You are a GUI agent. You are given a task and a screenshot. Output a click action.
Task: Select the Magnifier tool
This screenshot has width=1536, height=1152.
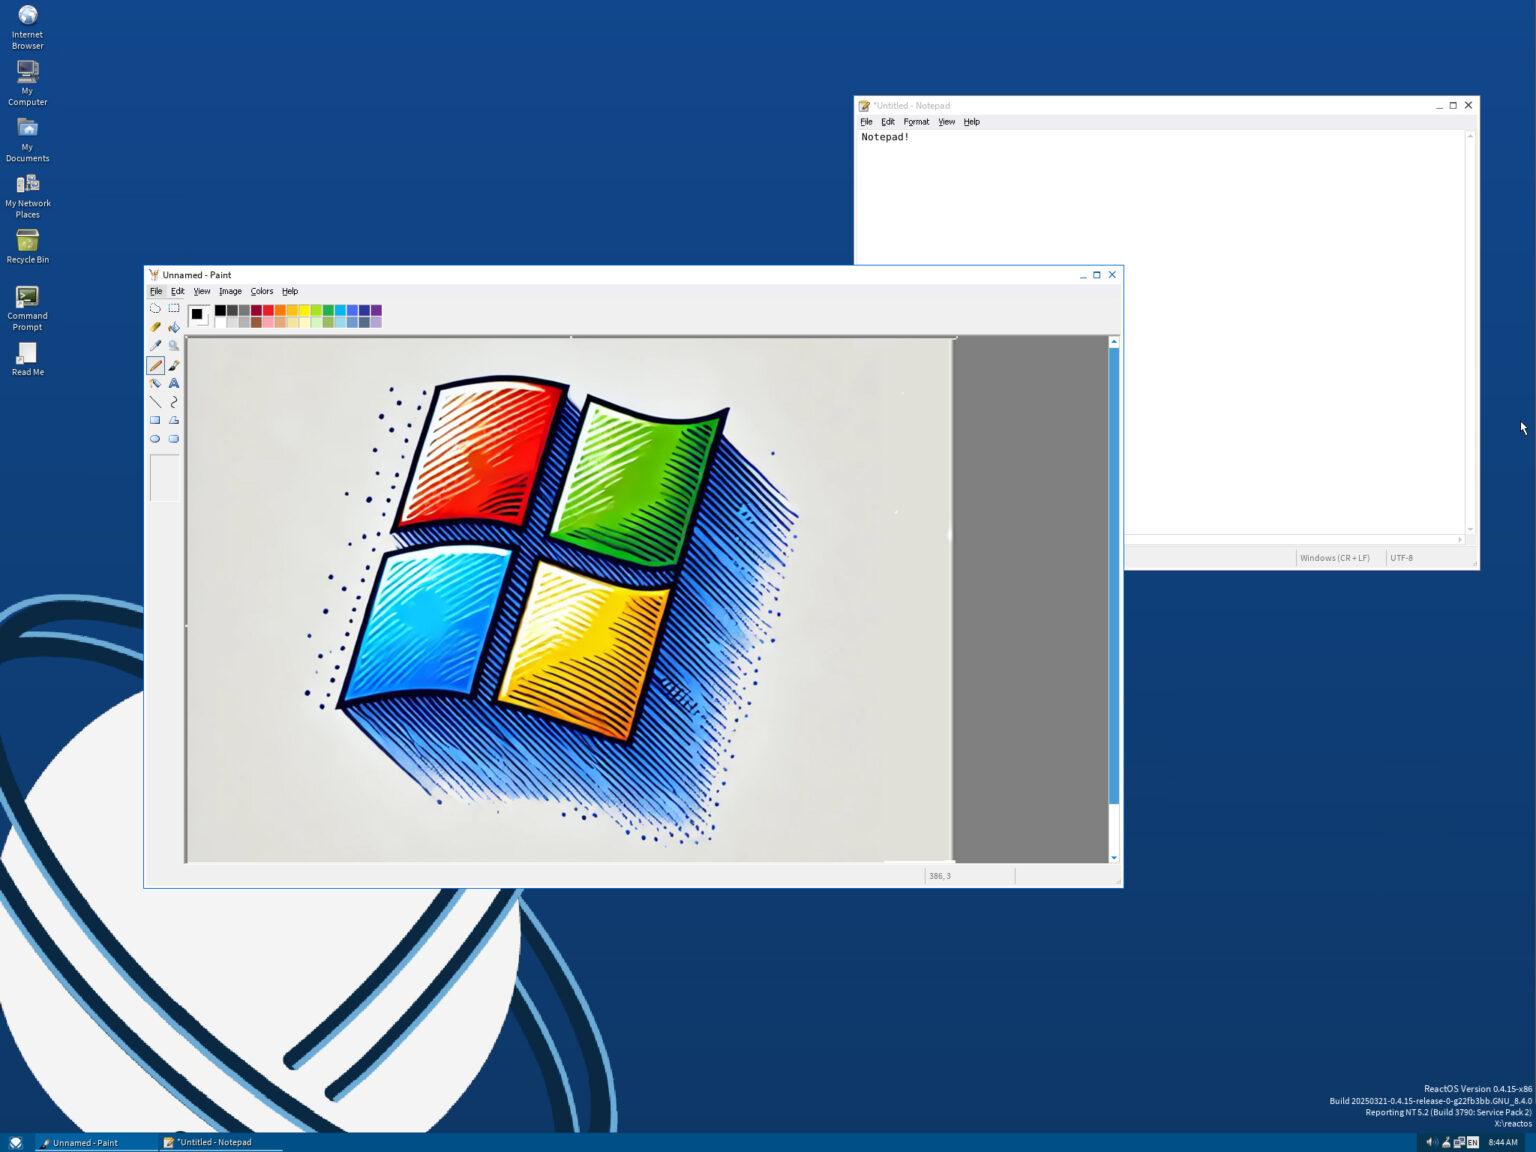174,345
